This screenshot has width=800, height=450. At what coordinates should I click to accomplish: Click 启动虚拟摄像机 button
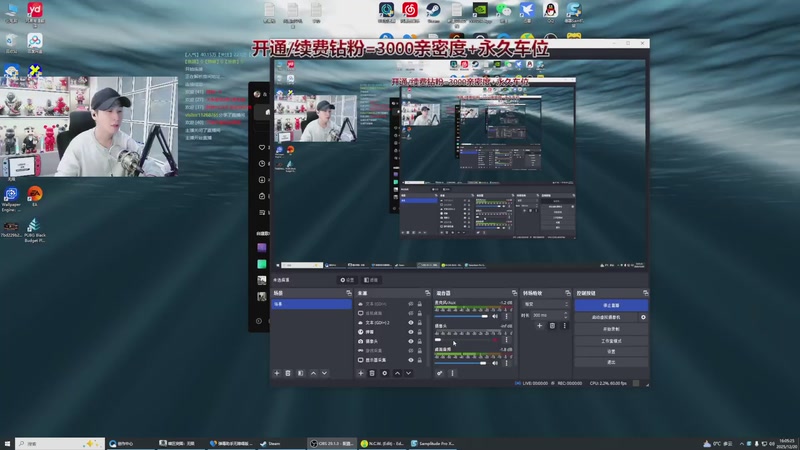pos(606,317)
